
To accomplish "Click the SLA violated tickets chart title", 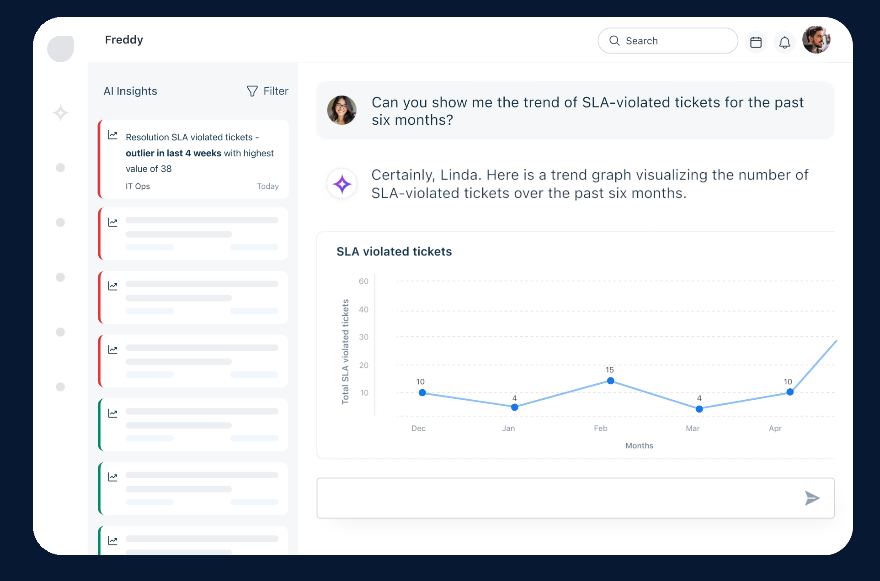I will [x=394, y=251].
